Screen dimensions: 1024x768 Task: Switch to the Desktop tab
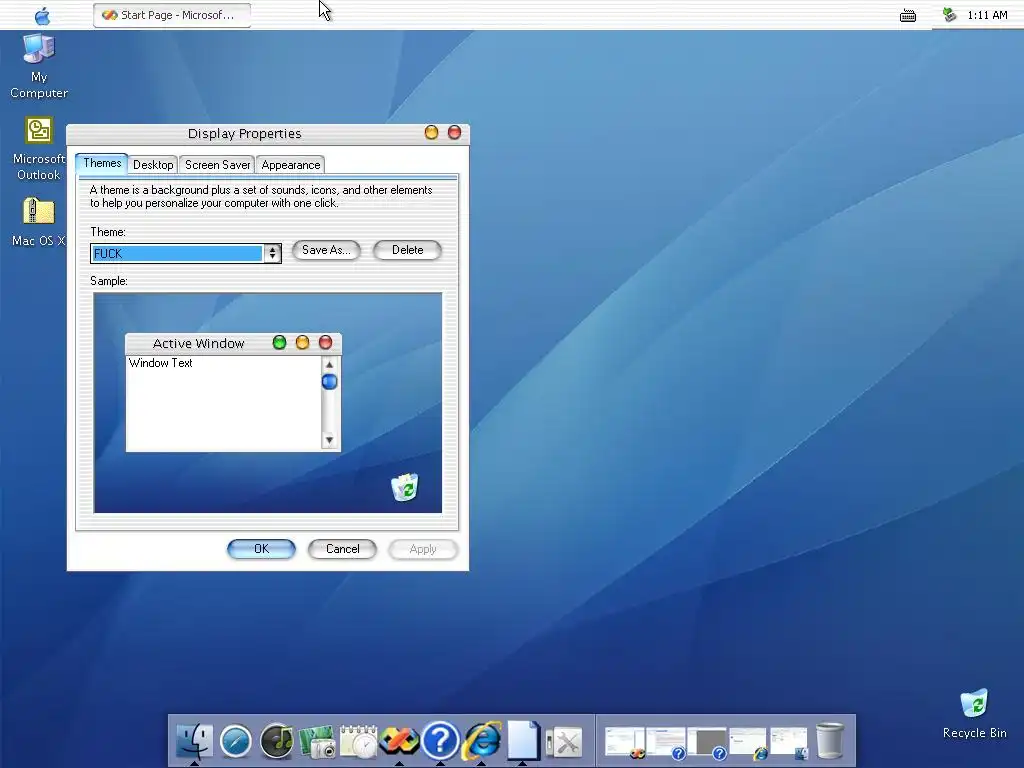coord(153,165)
